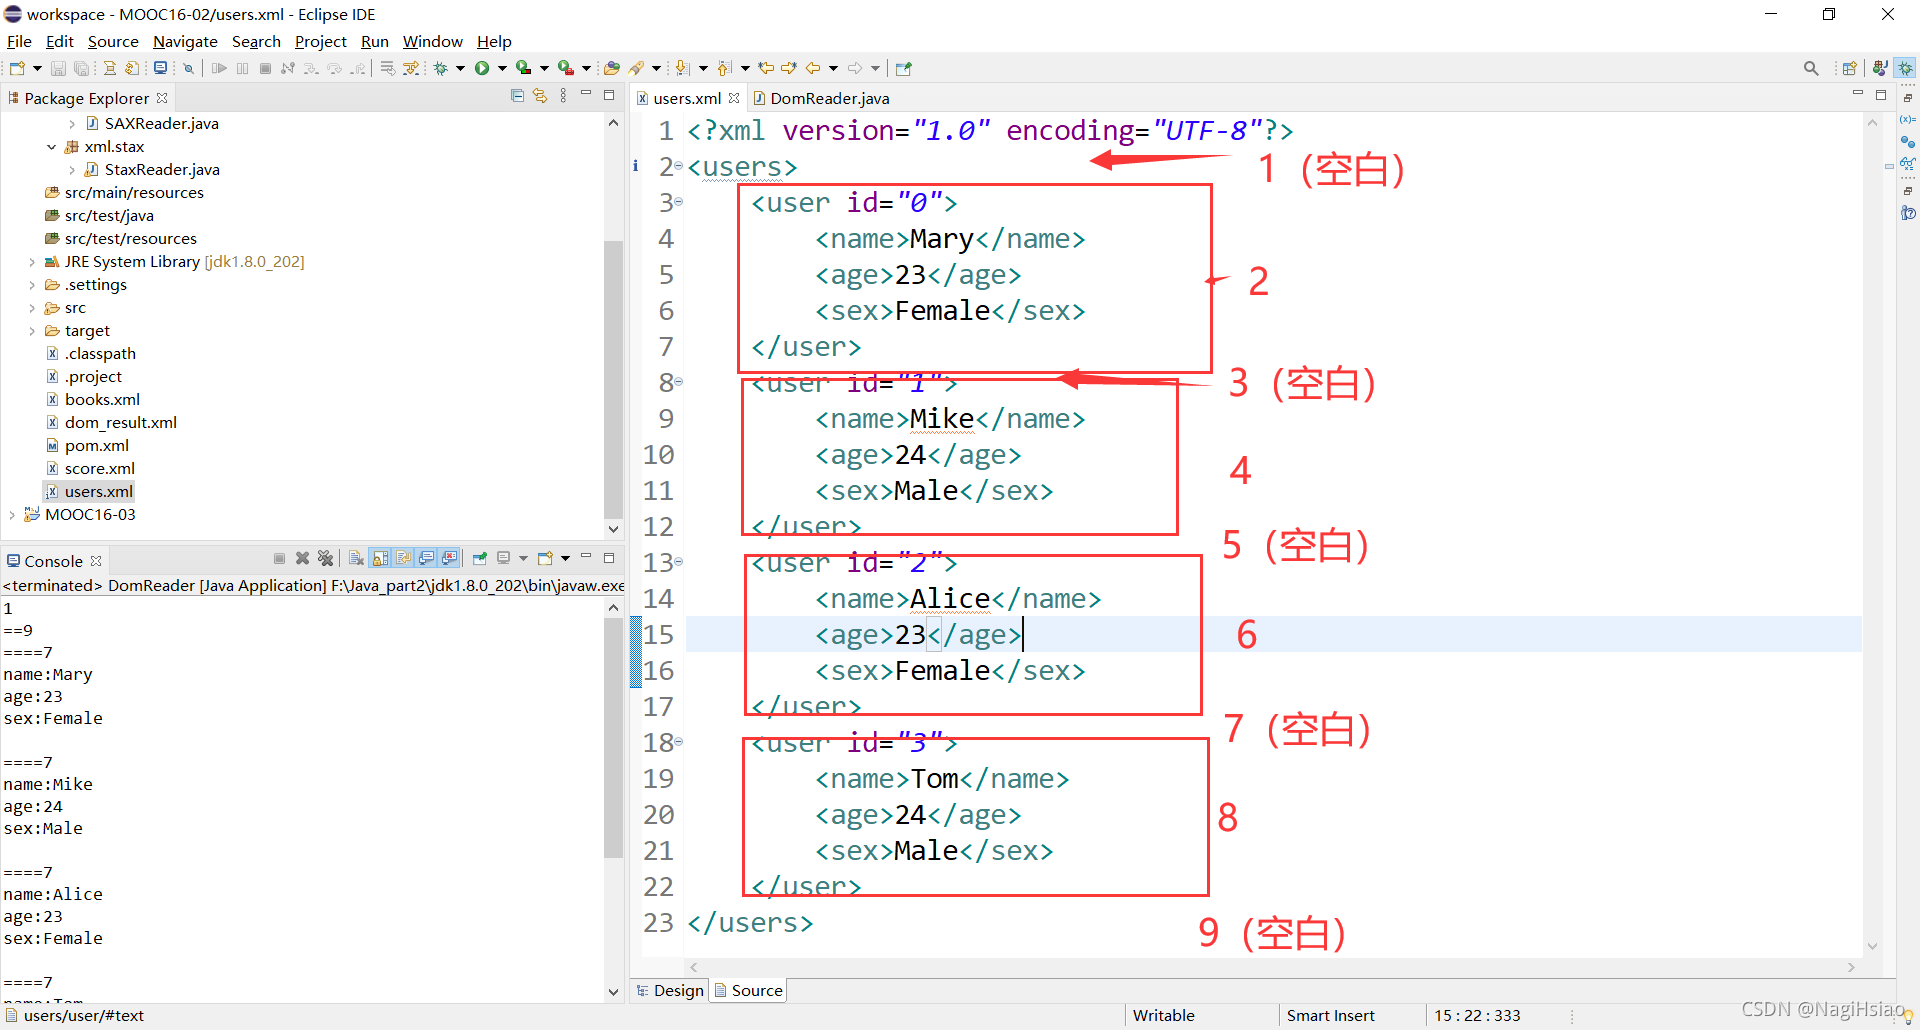Click the Coverage run toolbar icon
The width and height of the screenshot is (1920, 1030).
point(523,68)
